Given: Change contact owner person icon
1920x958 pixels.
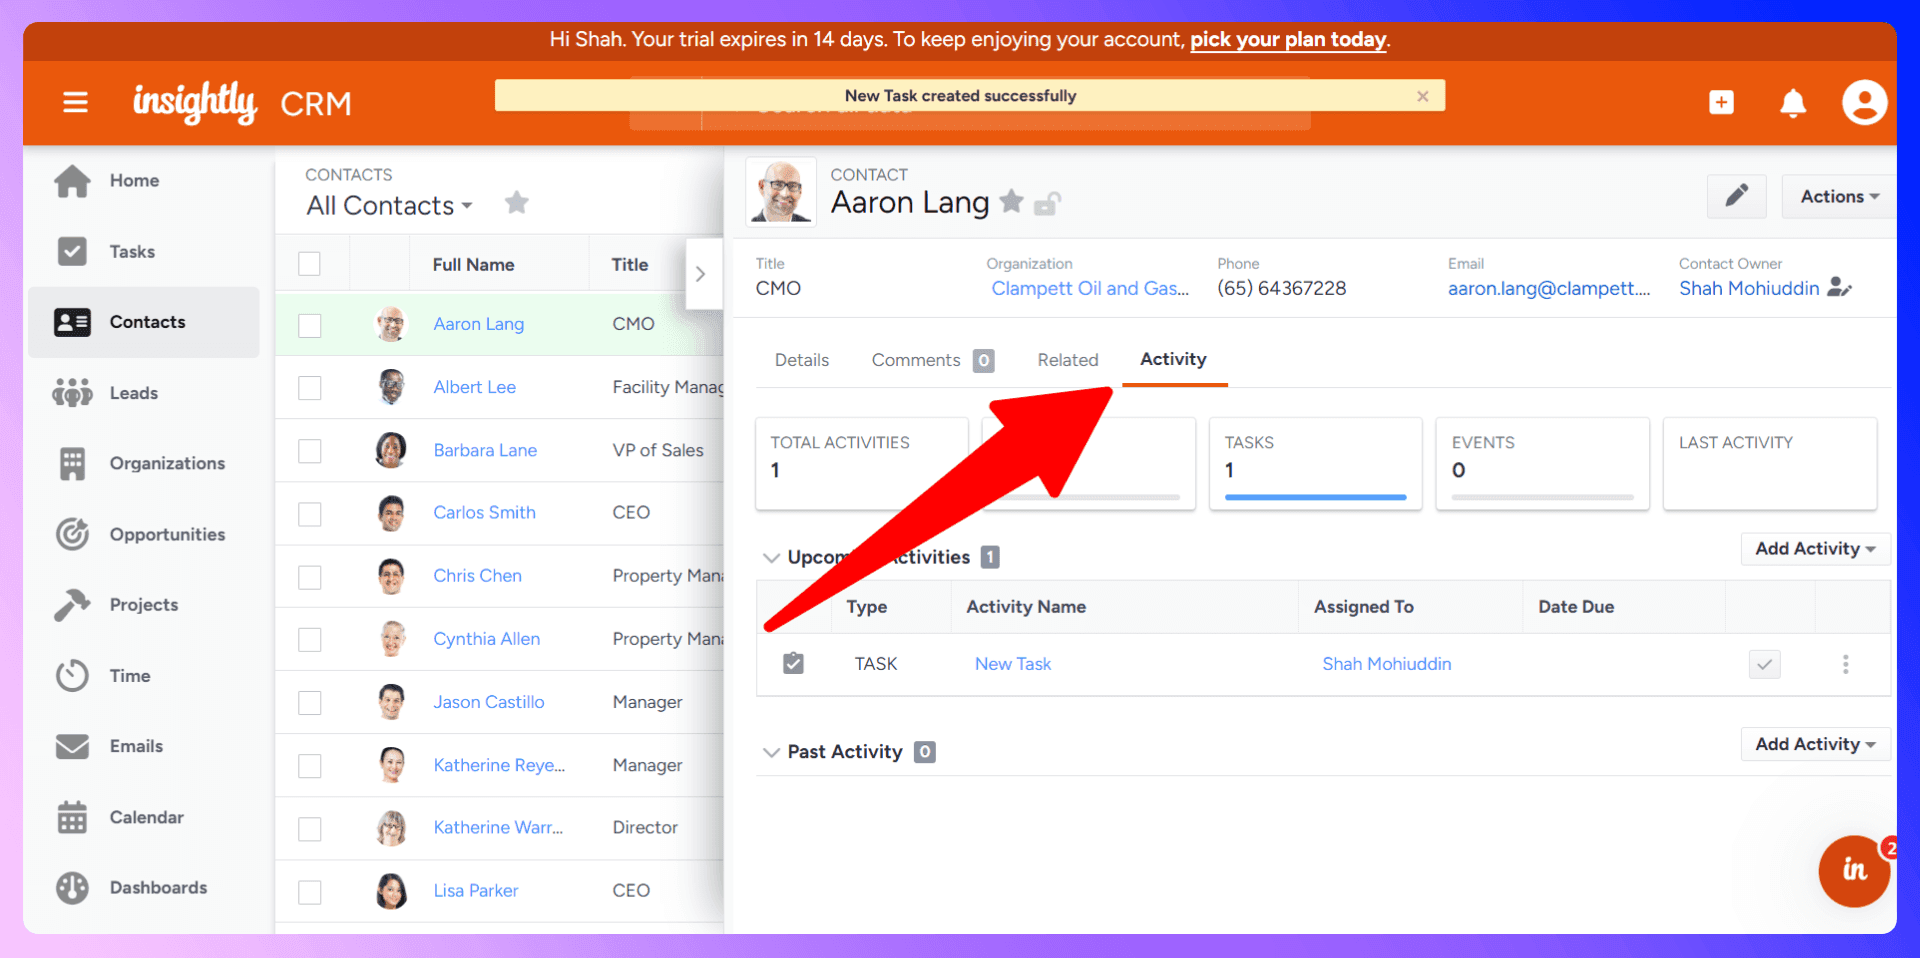Looking at the screenshot, I should [1839, 288].
